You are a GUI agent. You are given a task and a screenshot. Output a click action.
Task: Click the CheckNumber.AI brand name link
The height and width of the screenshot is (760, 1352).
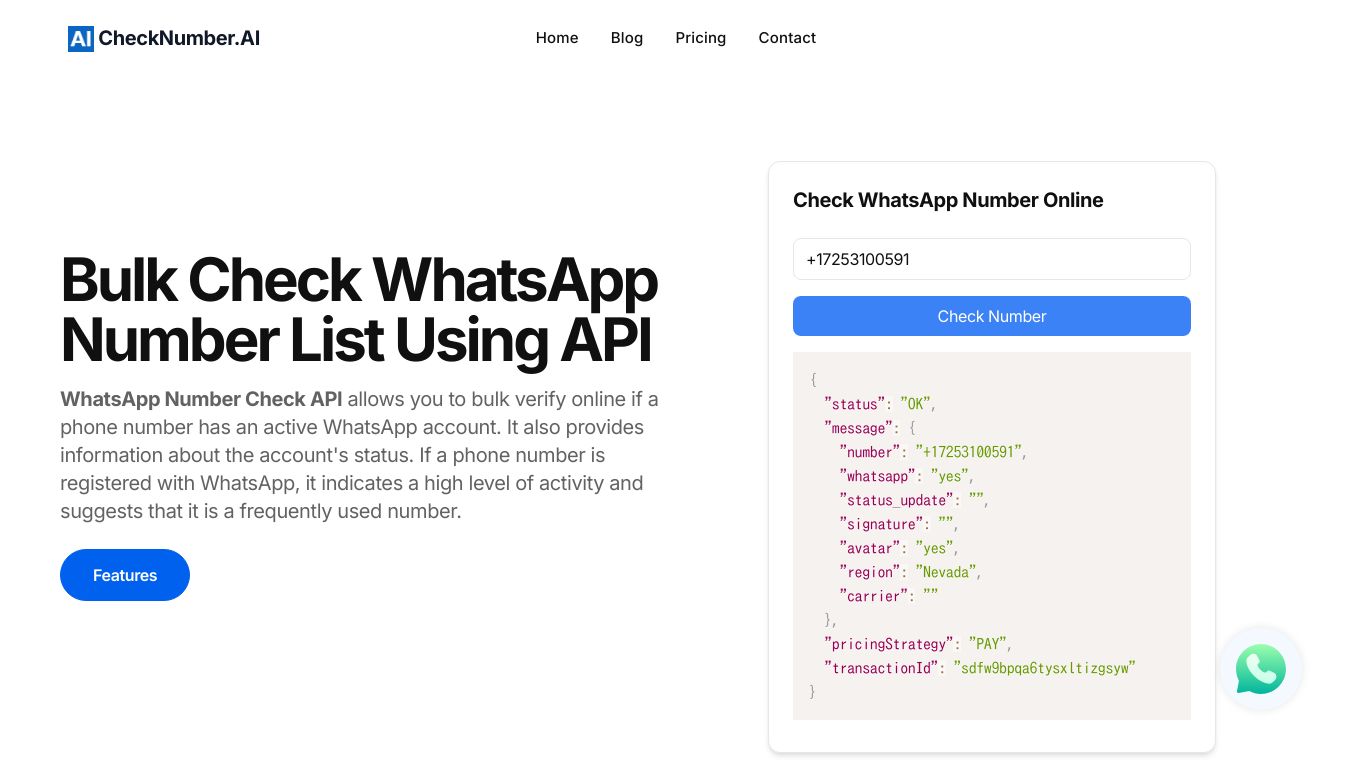pyautogui.click(x=179, y=38)
